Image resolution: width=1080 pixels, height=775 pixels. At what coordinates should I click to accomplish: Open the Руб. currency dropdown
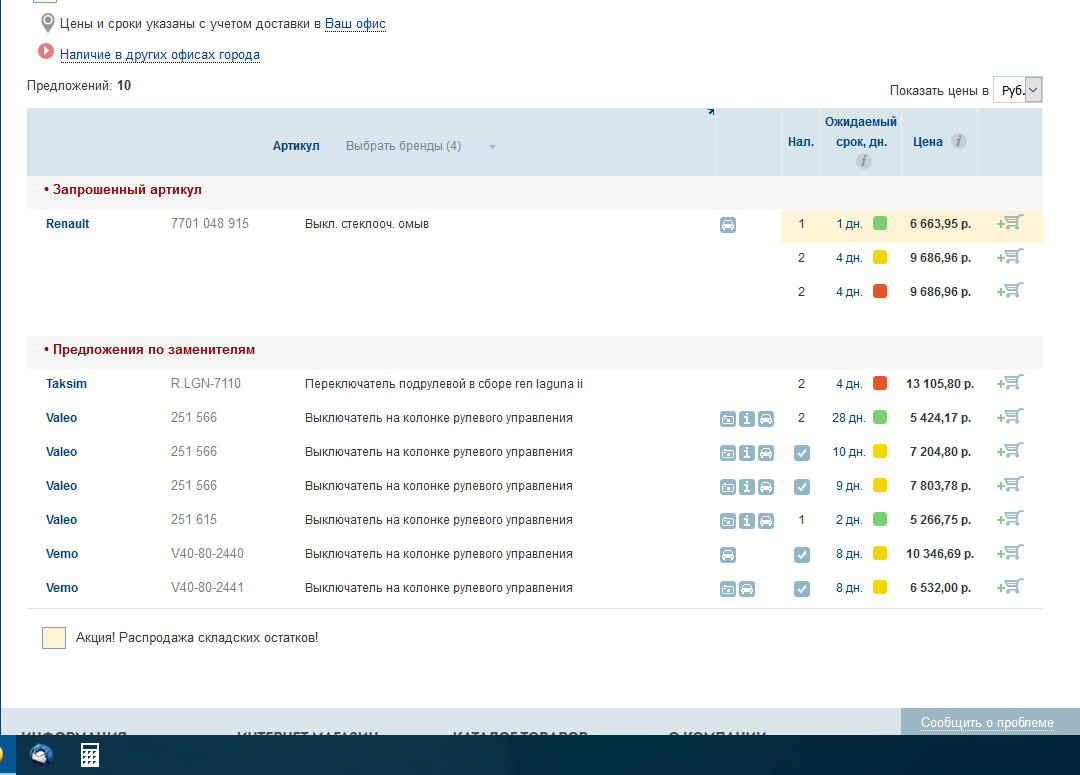[x=1017, y=90]
